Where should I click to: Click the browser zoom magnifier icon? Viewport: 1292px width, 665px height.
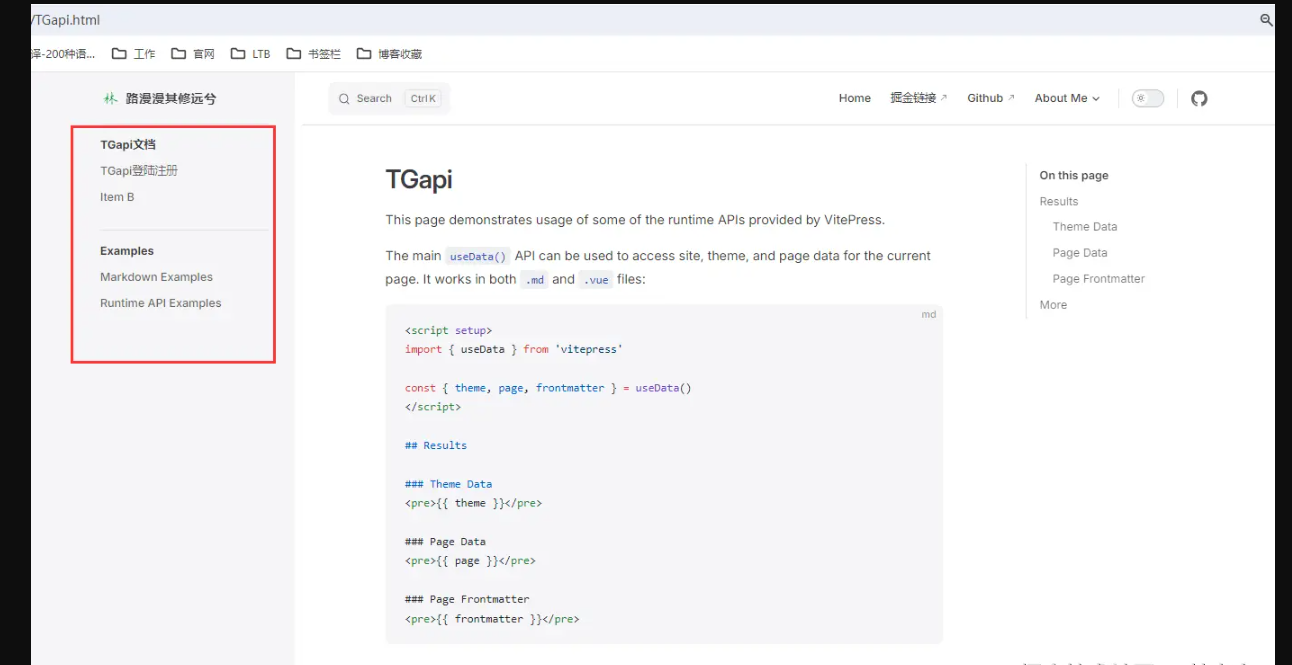(x=1265, y=20)
